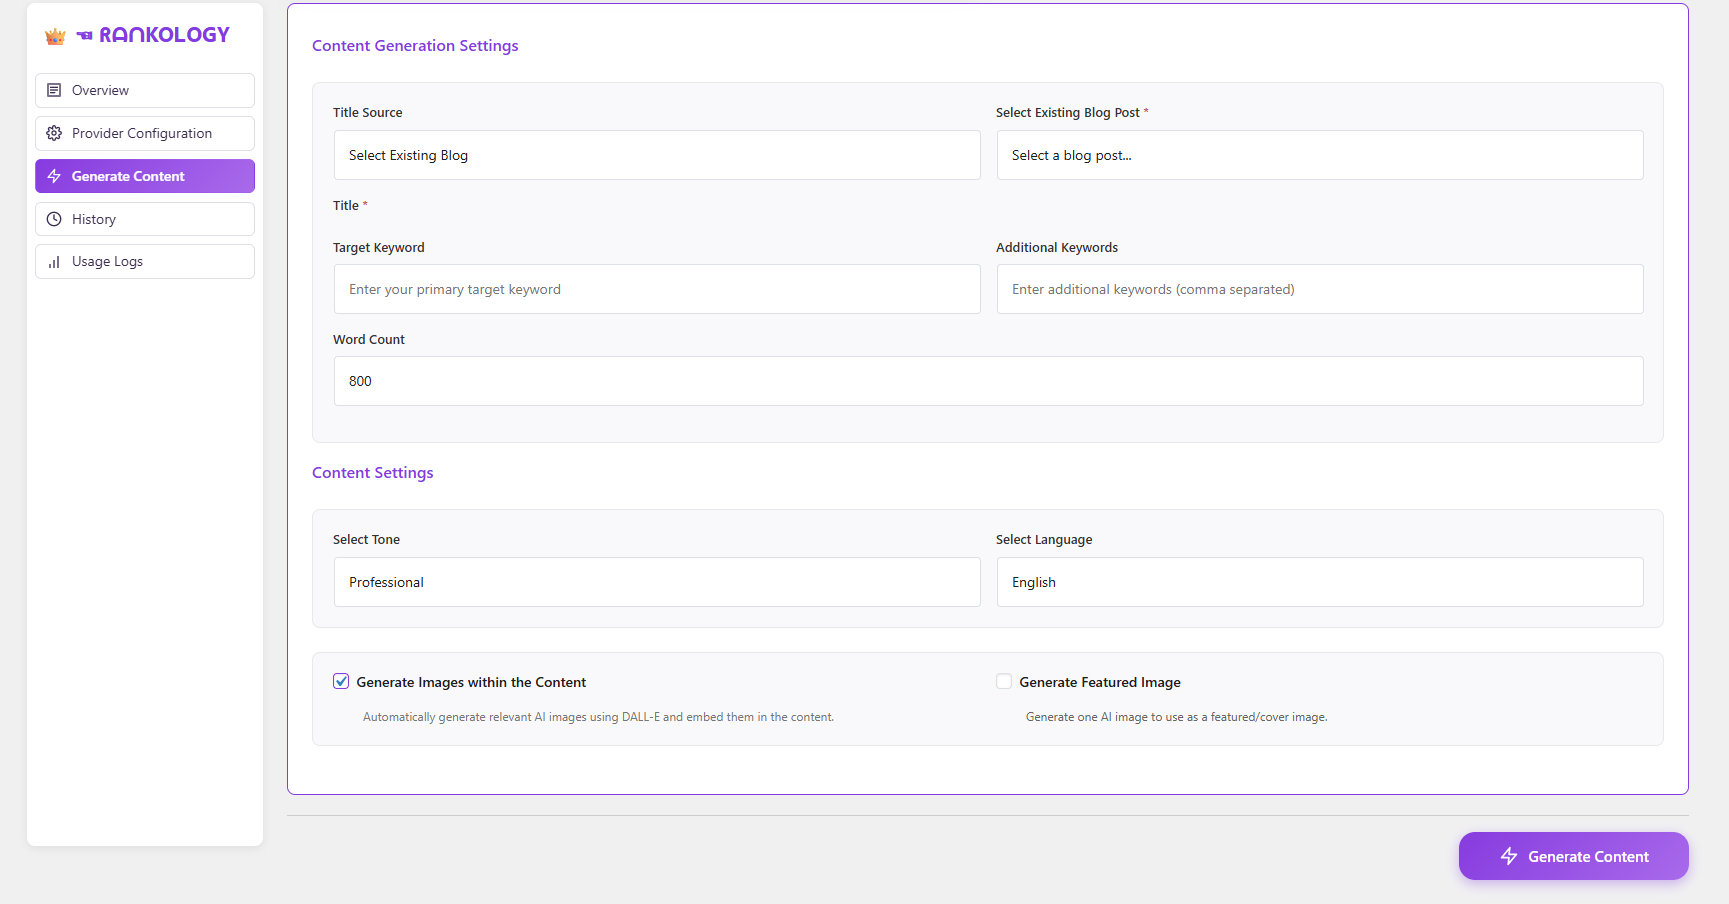
Task: Open the Select Language dropdown
Action: (x=1319, y=582)
